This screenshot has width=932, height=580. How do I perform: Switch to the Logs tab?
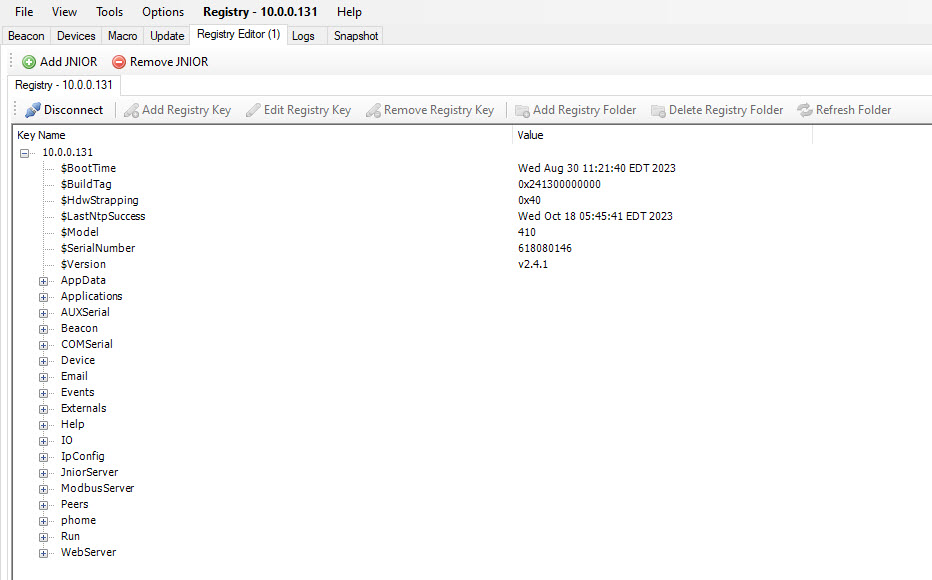tap(306, 35)
